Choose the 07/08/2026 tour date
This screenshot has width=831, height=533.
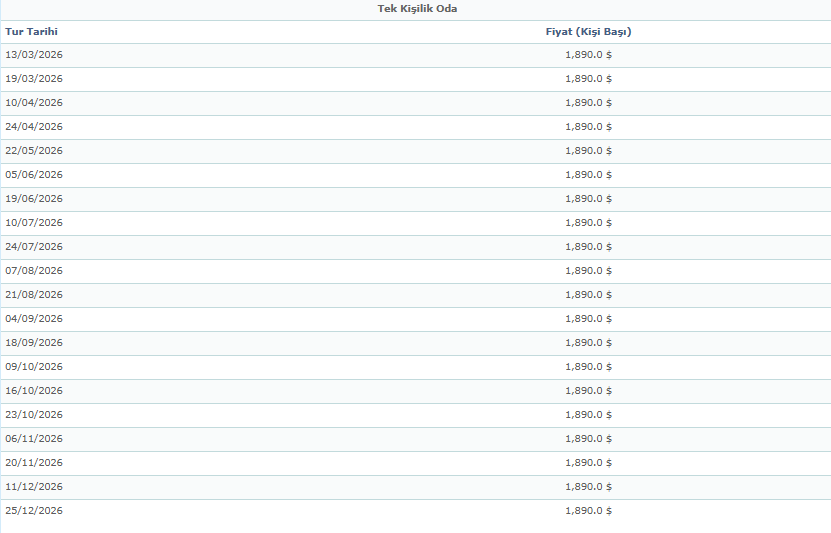34,271
